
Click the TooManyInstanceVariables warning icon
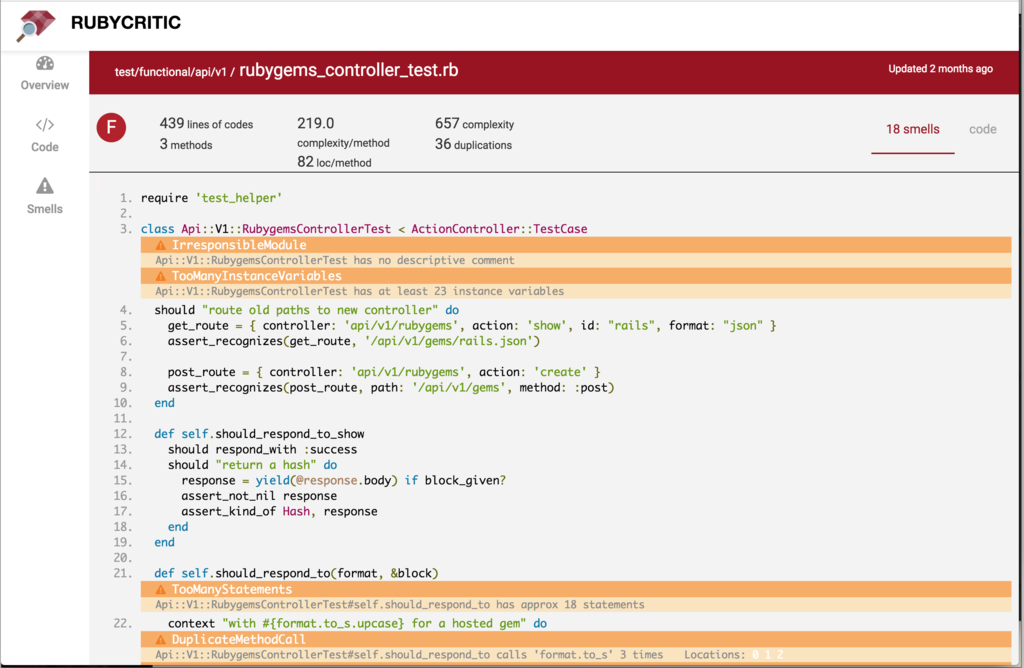(x=160, y=276)
